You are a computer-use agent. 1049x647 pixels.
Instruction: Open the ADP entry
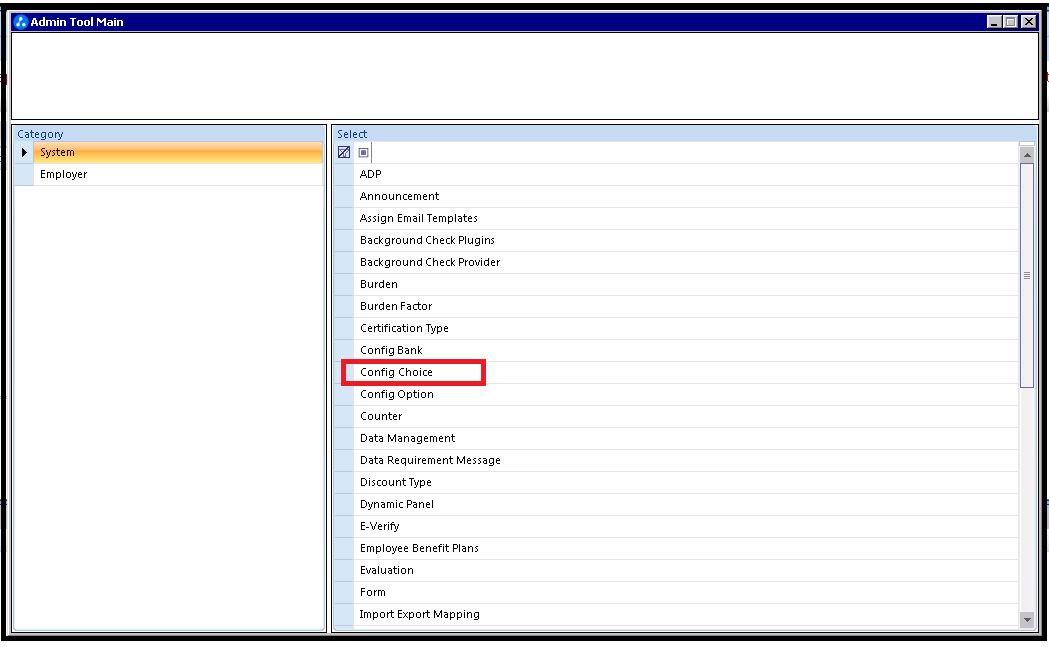click(x=686, y=175)
